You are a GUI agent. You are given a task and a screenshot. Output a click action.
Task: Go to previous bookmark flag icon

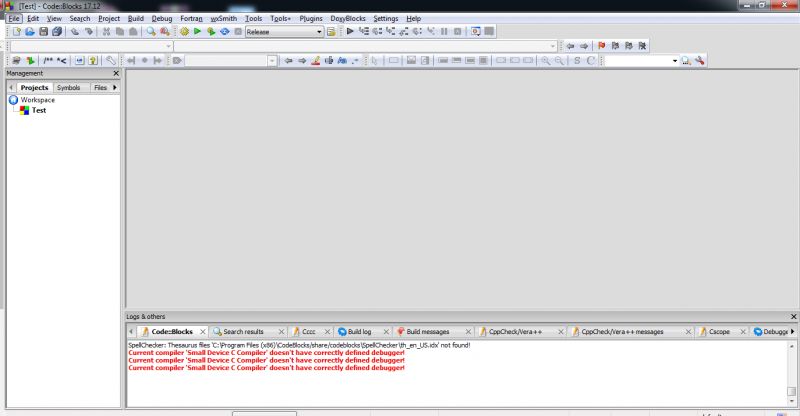point(615,46)
